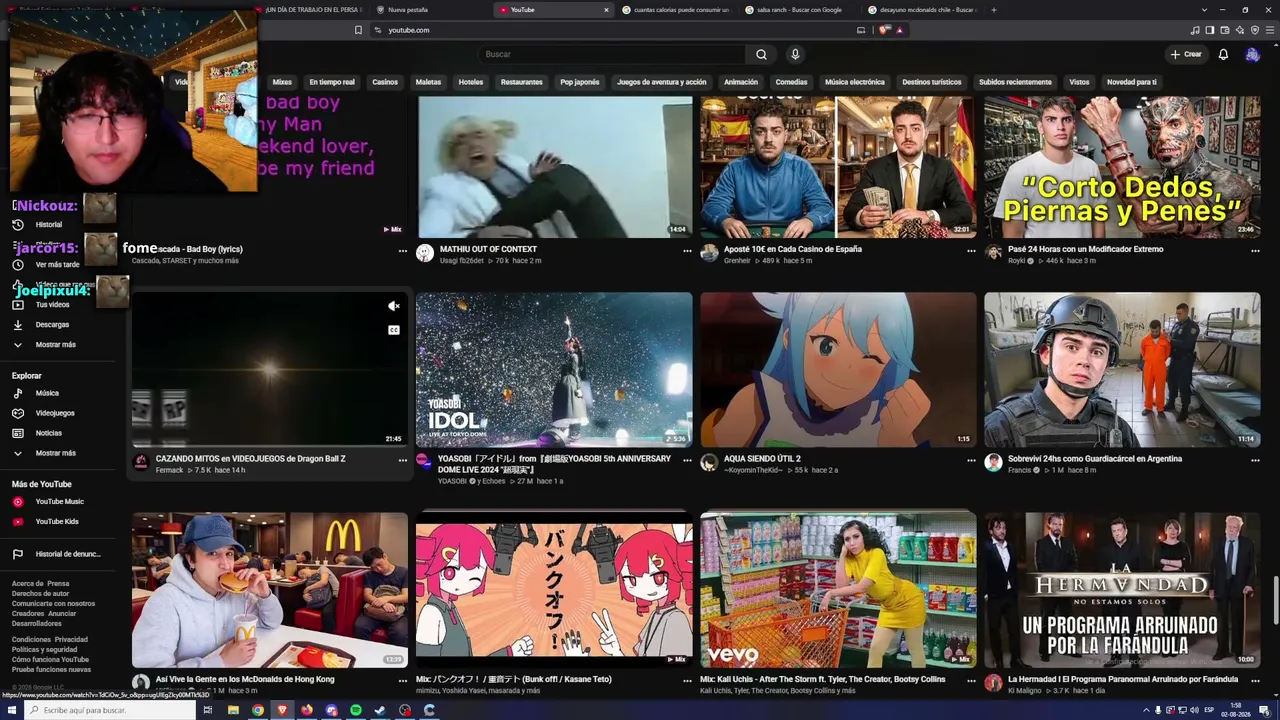
Task: Bookmark the page in the address bar
Action: tap(358, 30)
